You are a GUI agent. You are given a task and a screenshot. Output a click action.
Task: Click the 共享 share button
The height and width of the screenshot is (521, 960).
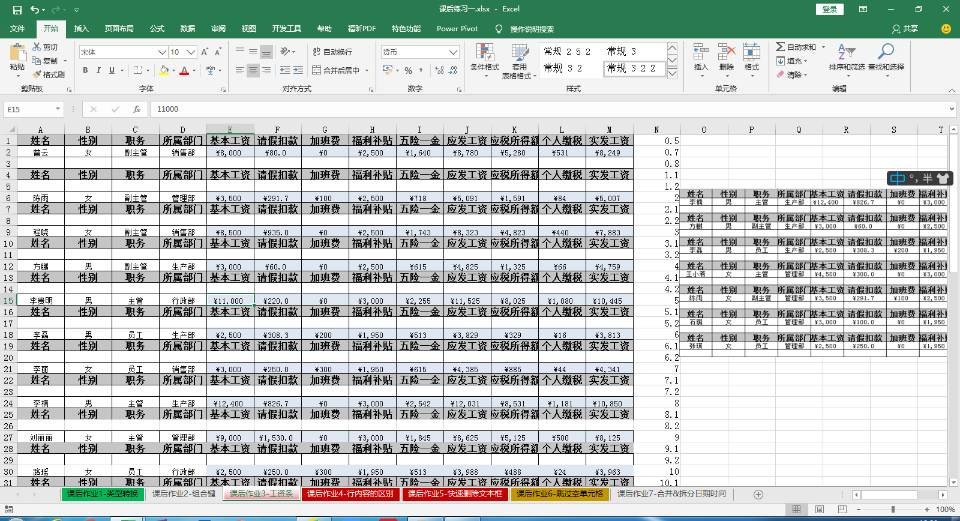(906, 29)
